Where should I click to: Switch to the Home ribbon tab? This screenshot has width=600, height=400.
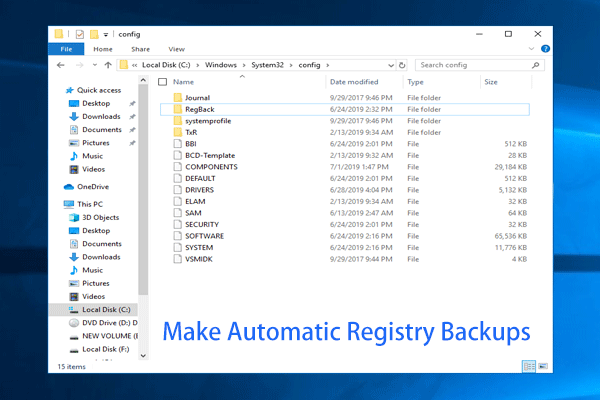click(103, 49)
